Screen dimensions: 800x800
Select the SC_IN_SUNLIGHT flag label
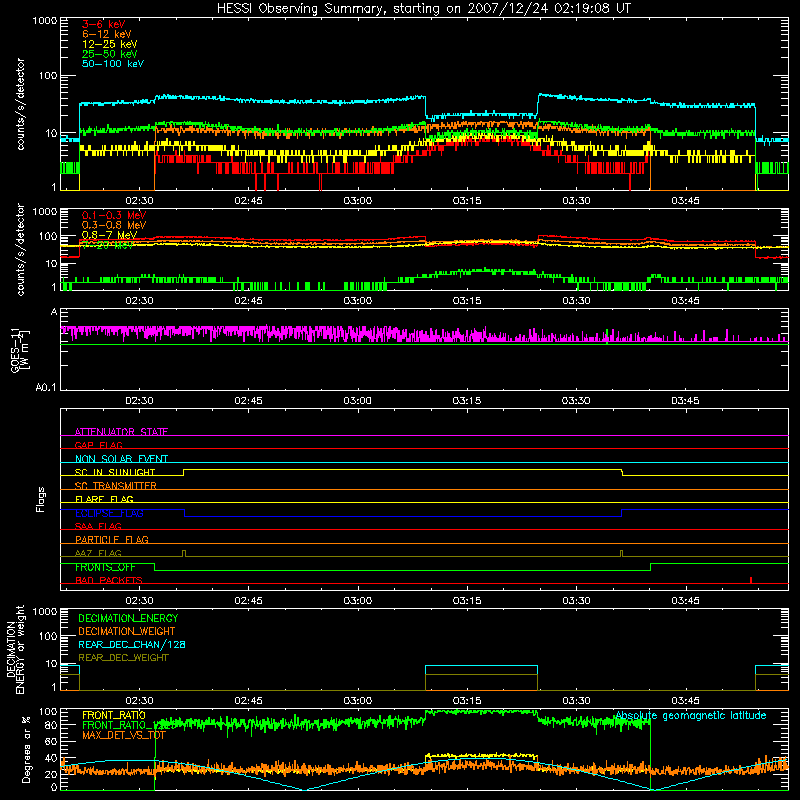click(x=115, y=472)
